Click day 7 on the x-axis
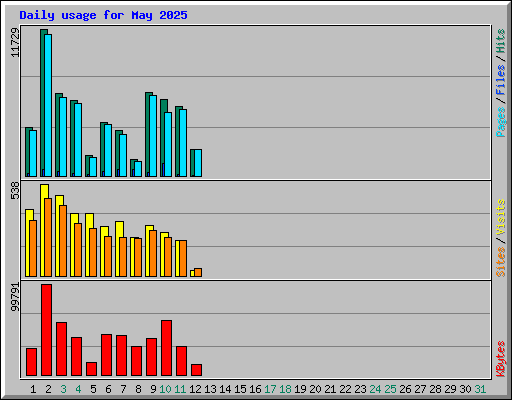512x400 pixels. (x=123, y=389)
